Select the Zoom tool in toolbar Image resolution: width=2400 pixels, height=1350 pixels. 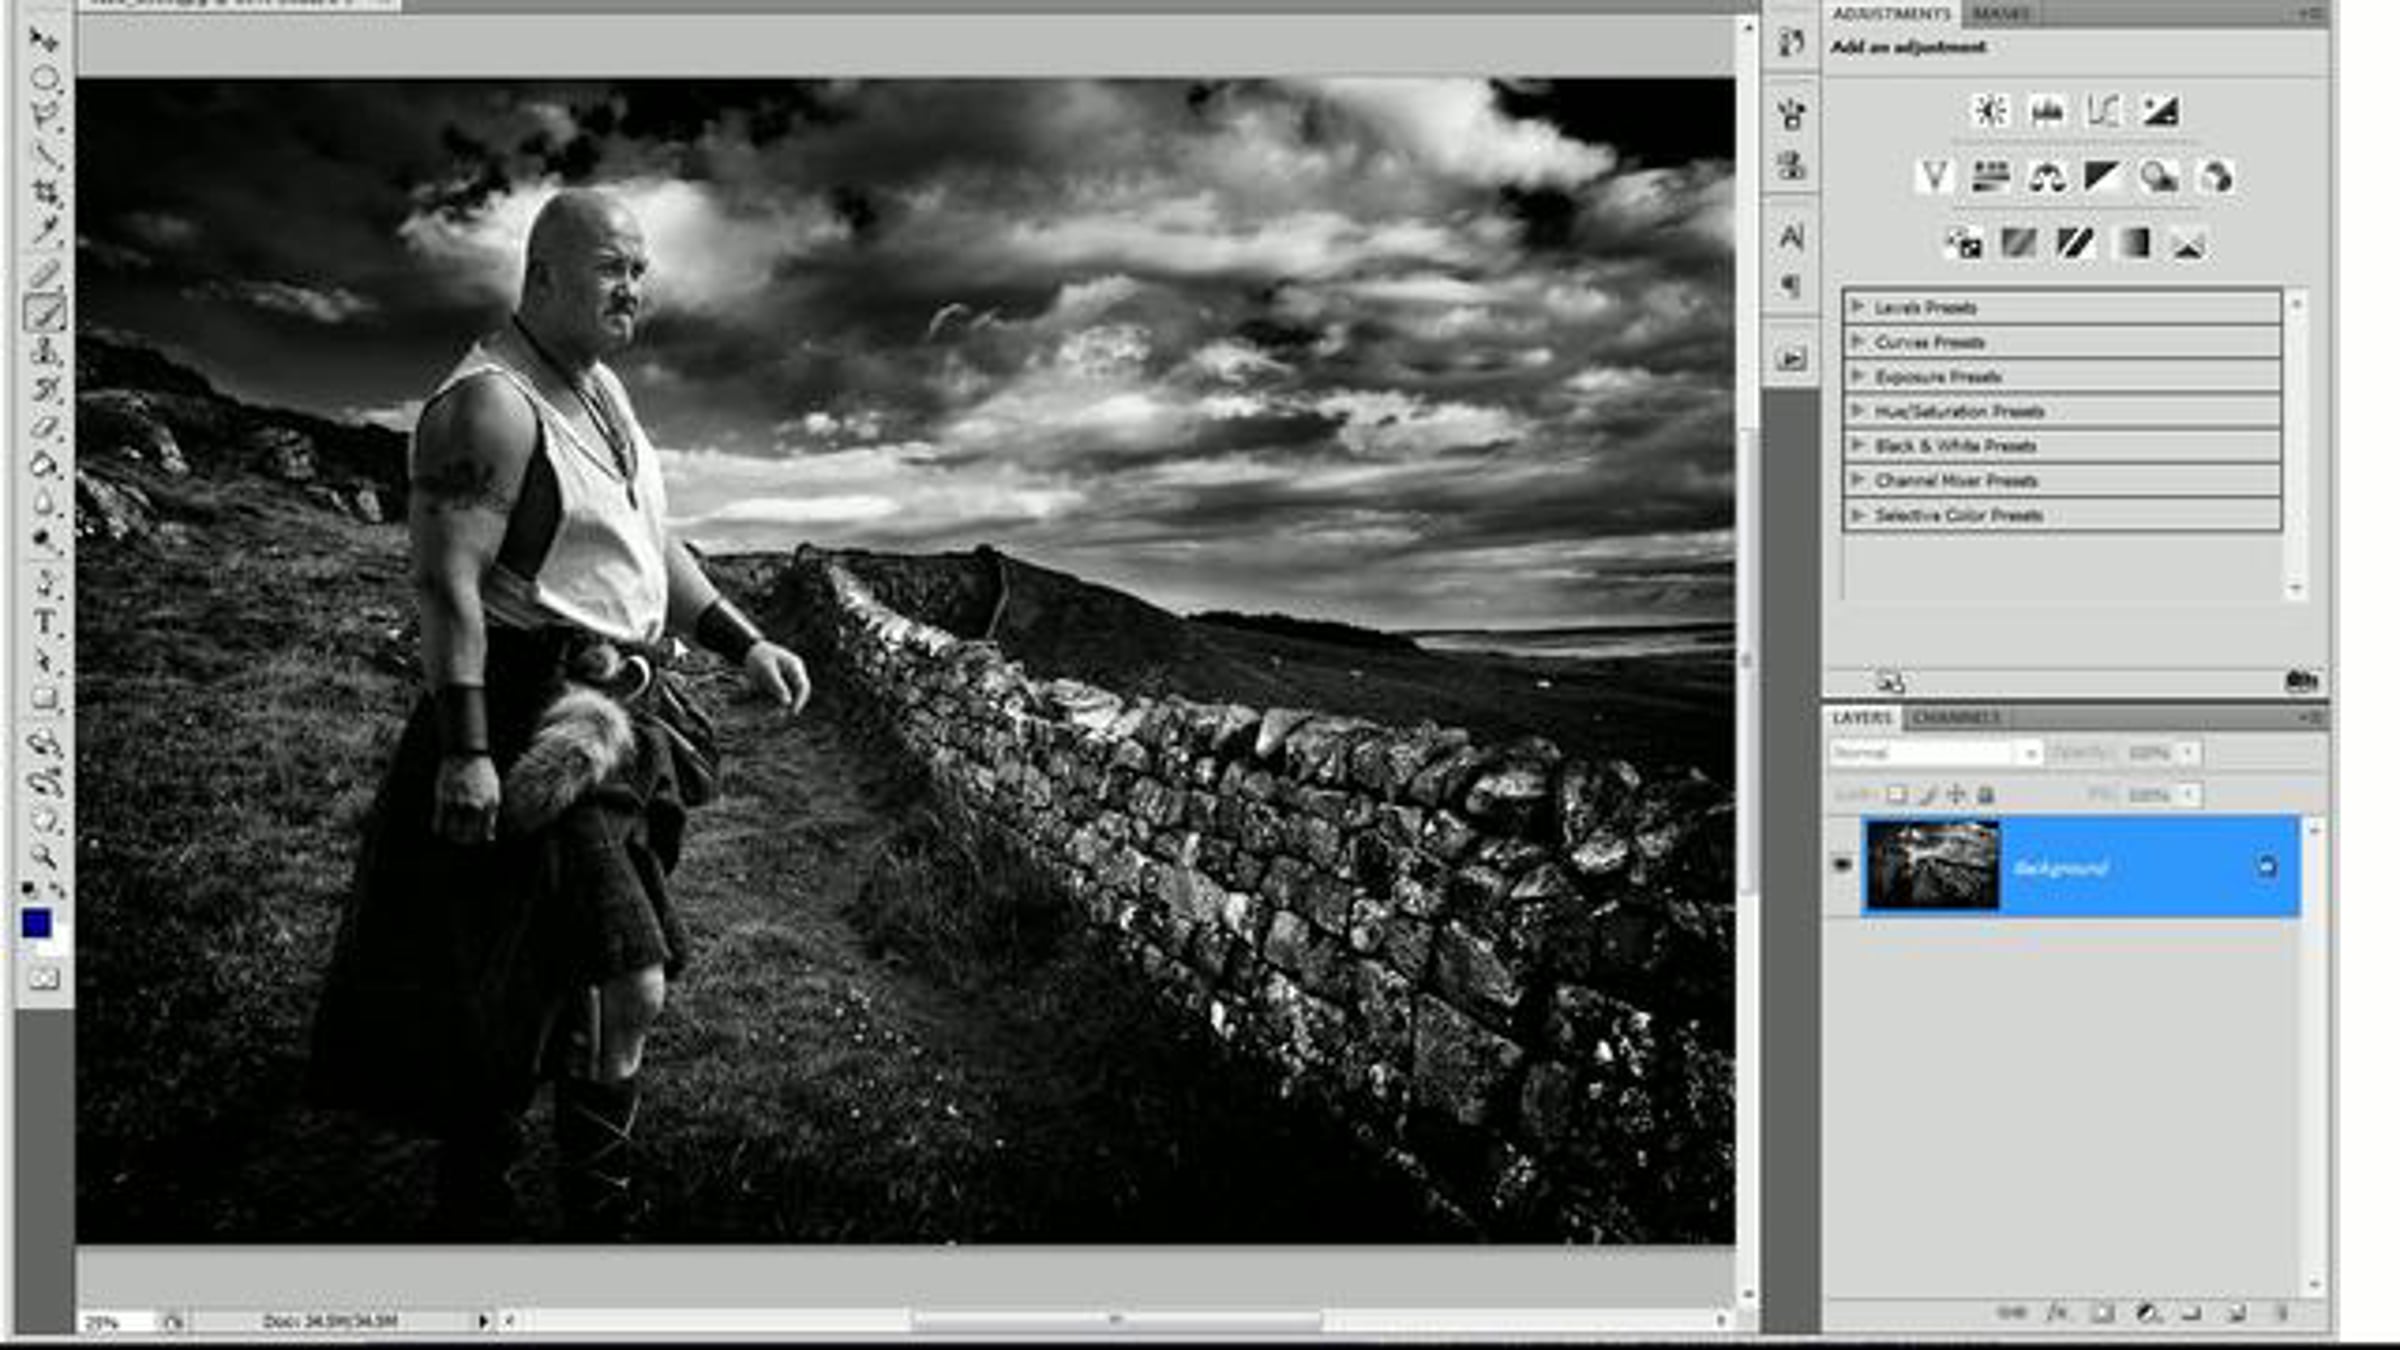(43, 856)
